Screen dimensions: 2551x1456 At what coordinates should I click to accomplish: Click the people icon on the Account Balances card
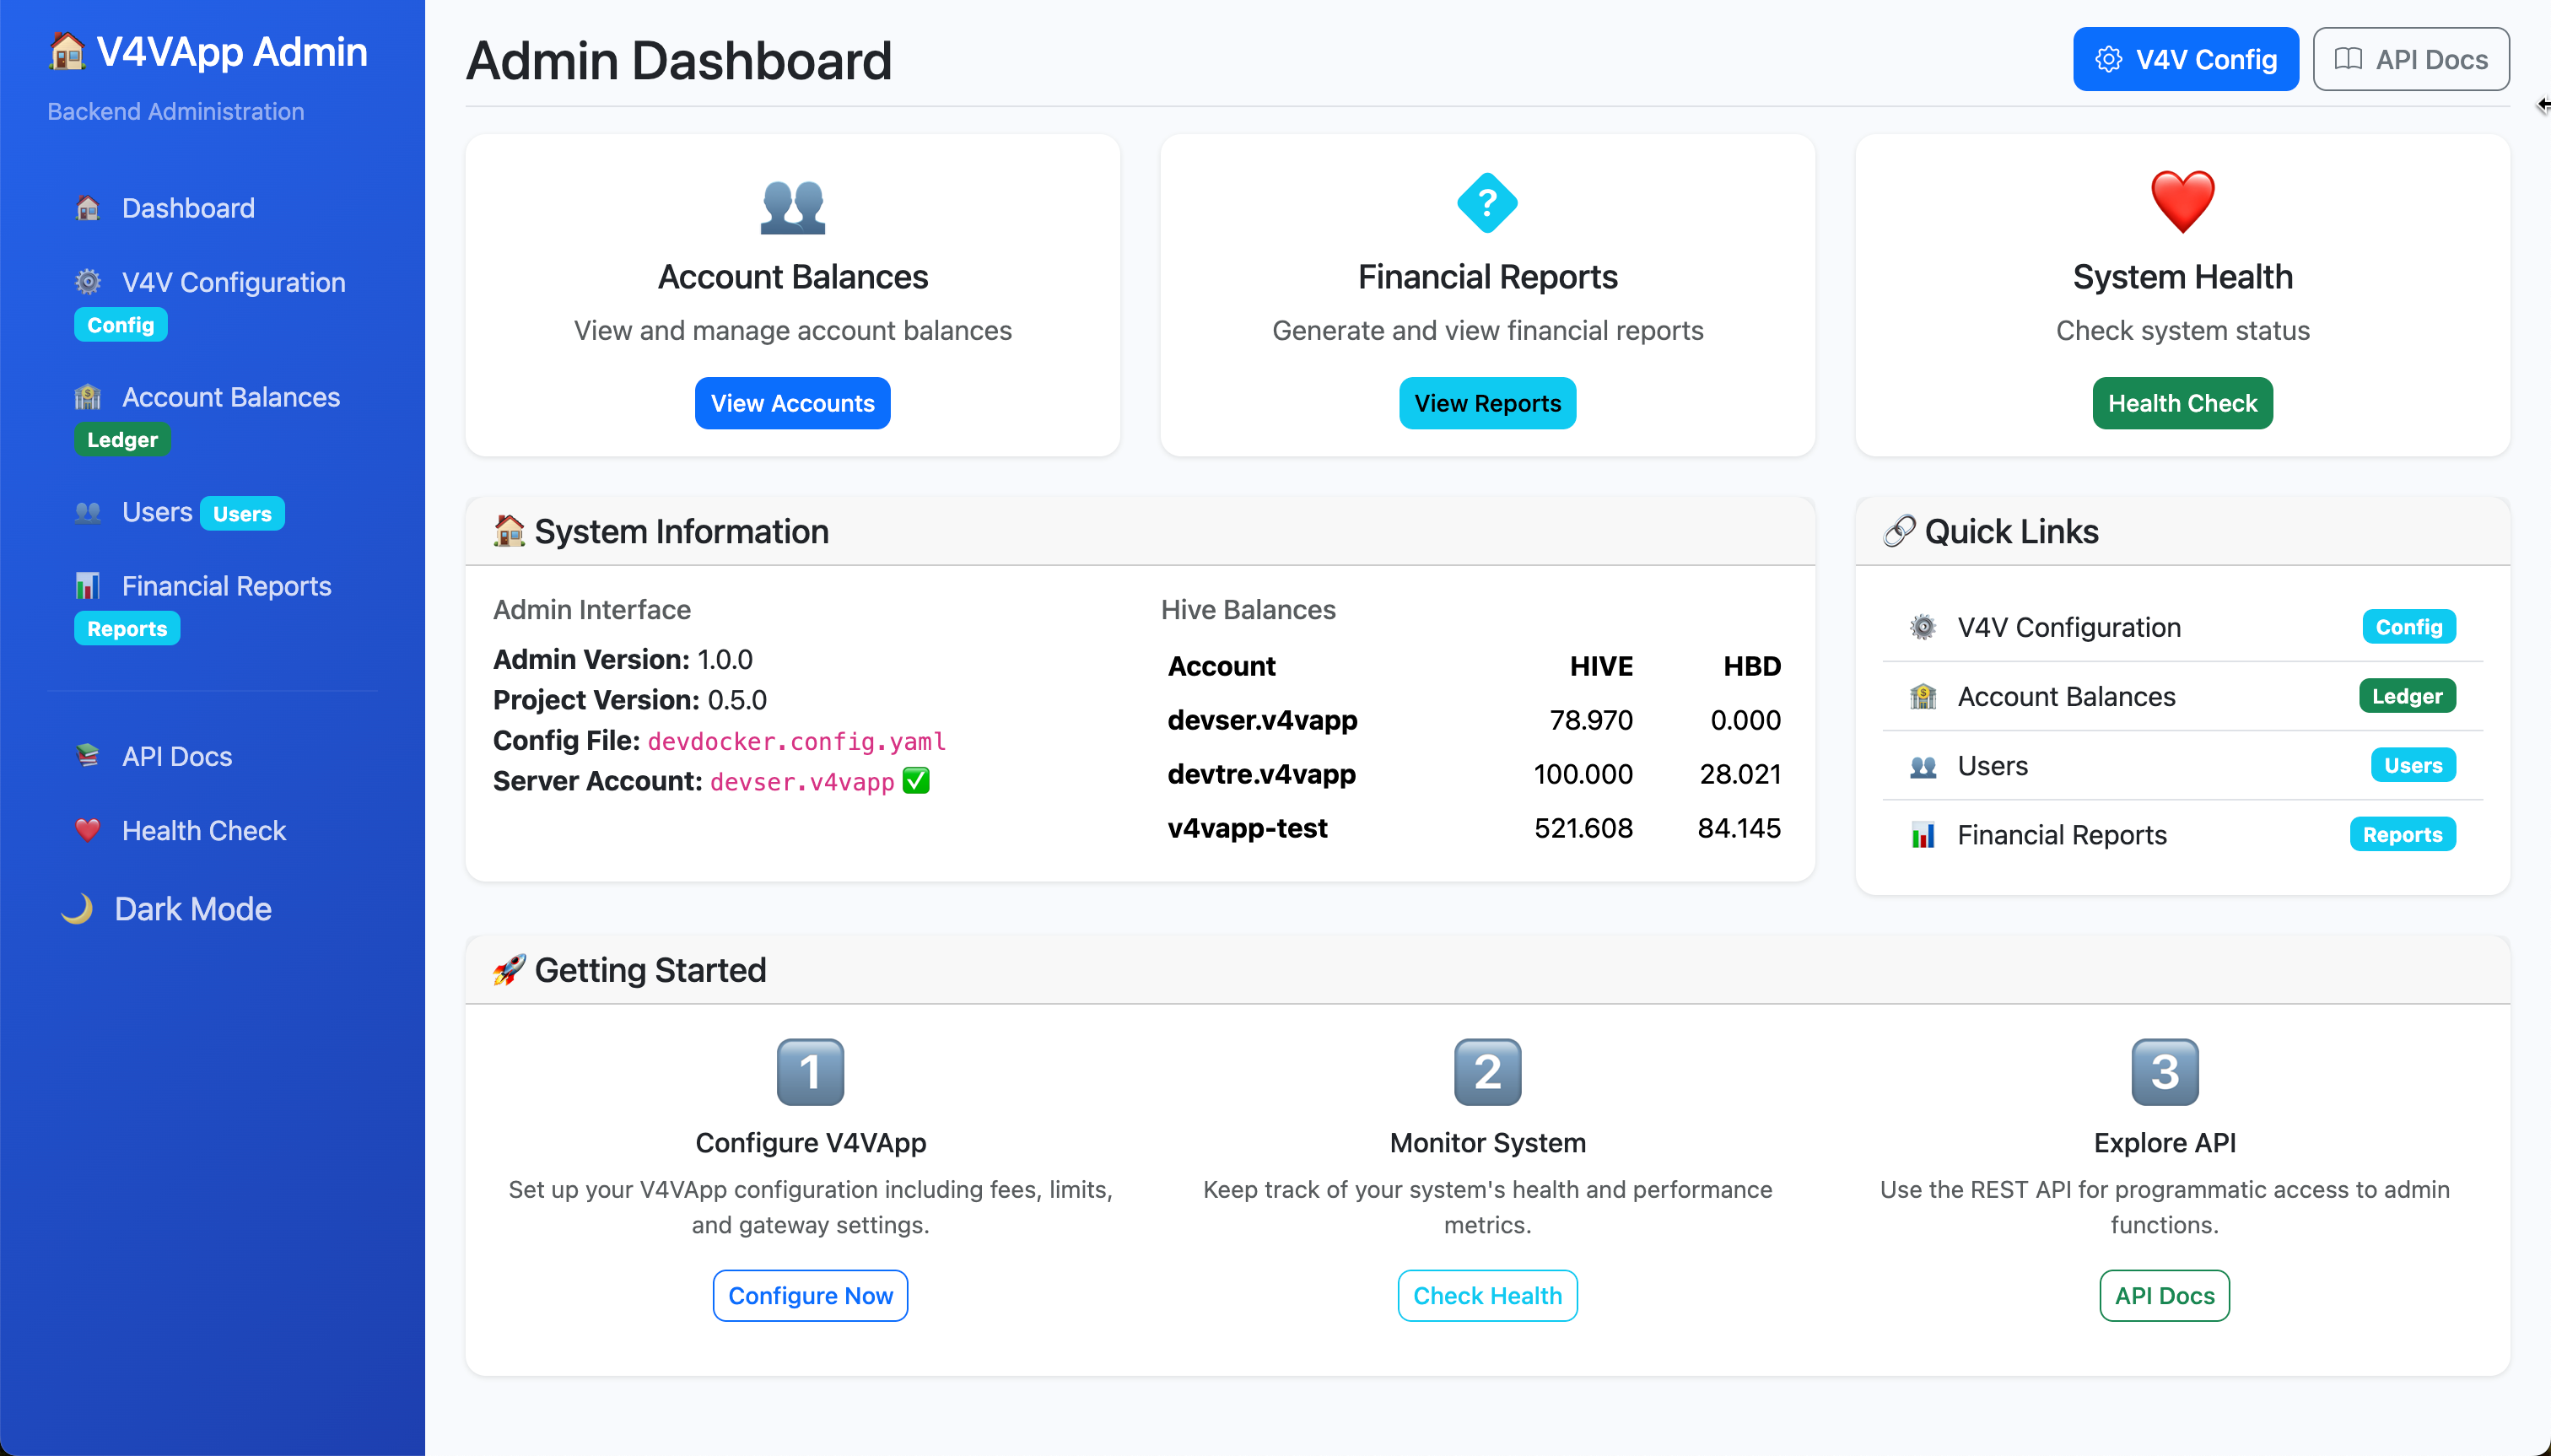click(792, 207)
